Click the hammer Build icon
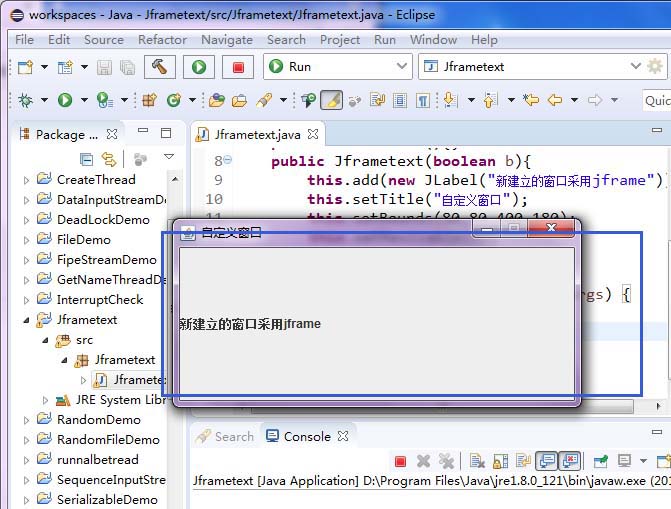This screenshot has width=671, height=509. pos(159,67)
